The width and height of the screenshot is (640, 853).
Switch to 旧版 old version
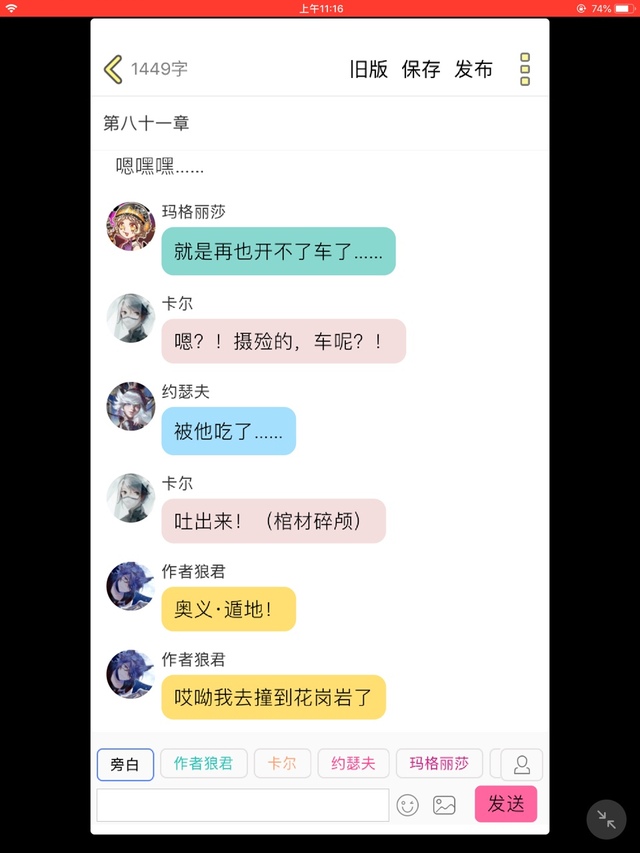368,69
